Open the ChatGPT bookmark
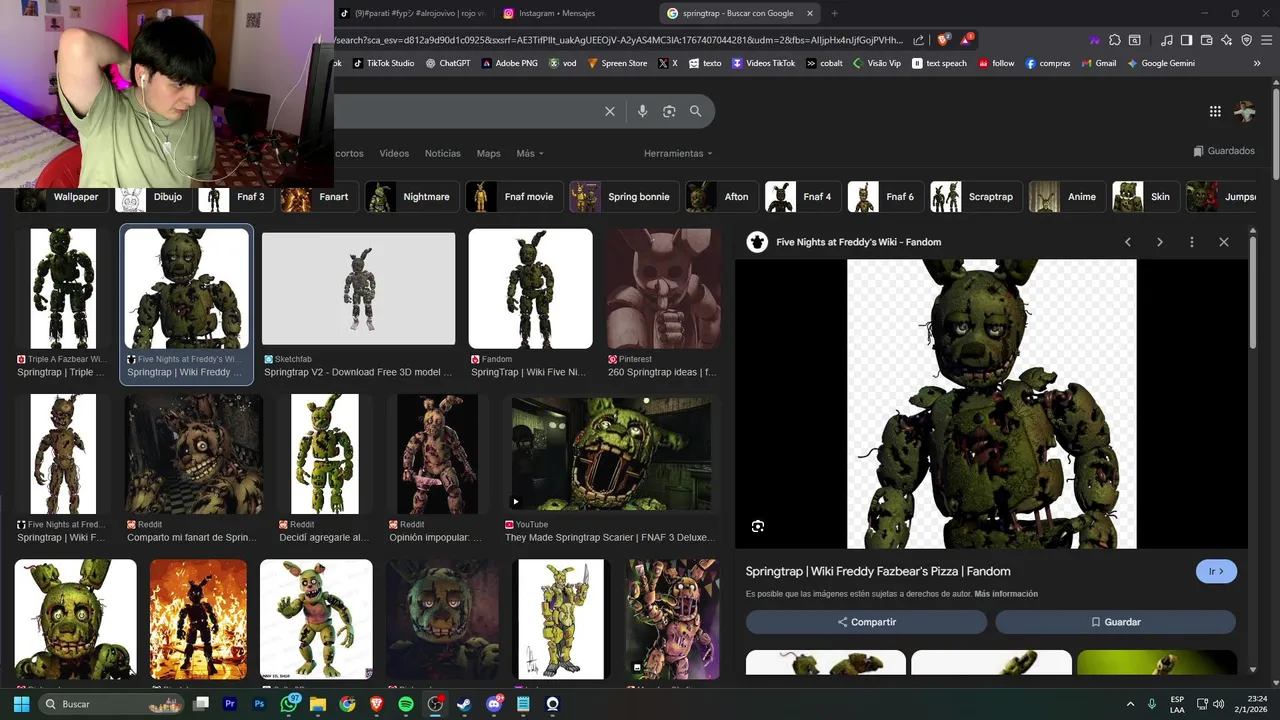The height and width of the screenshot is (720, 1280). [448, 63]
